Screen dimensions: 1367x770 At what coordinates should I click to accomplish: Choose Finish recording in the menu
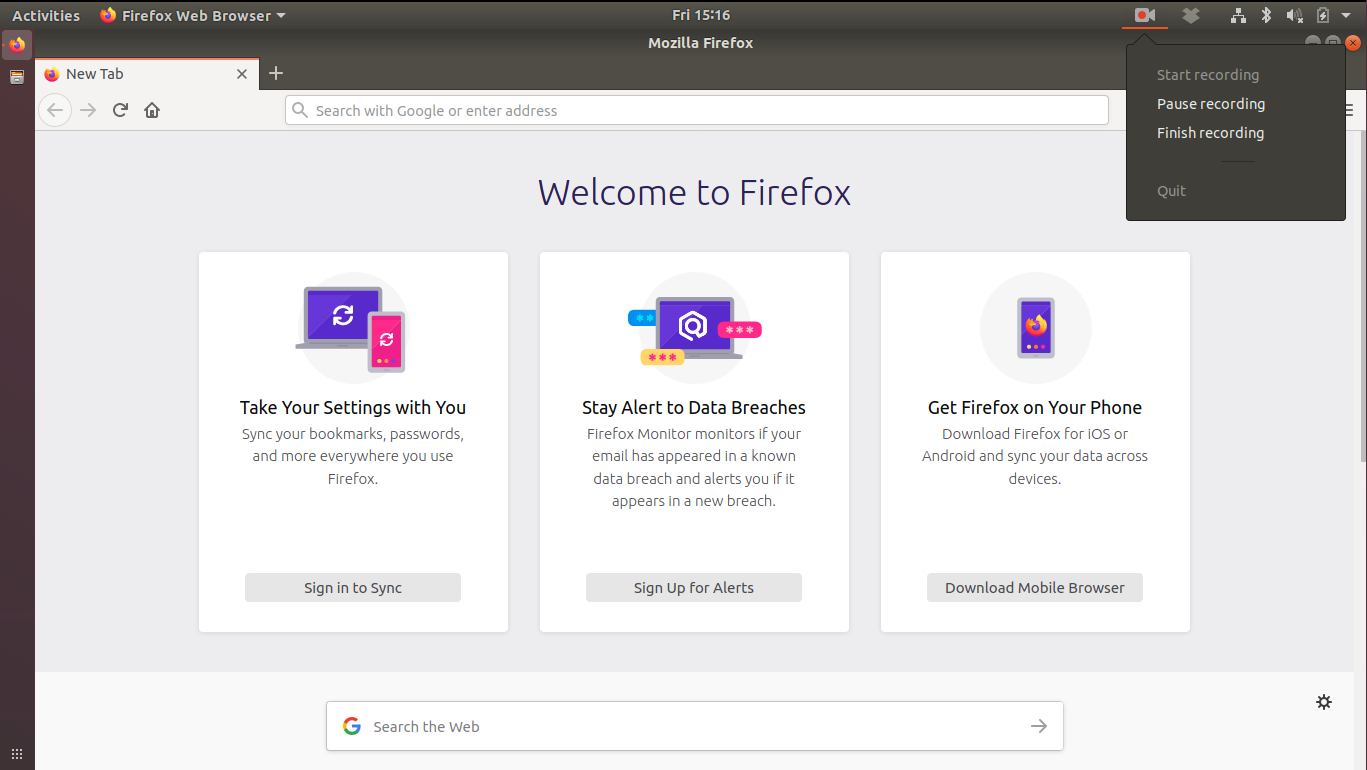[1210, 133]
